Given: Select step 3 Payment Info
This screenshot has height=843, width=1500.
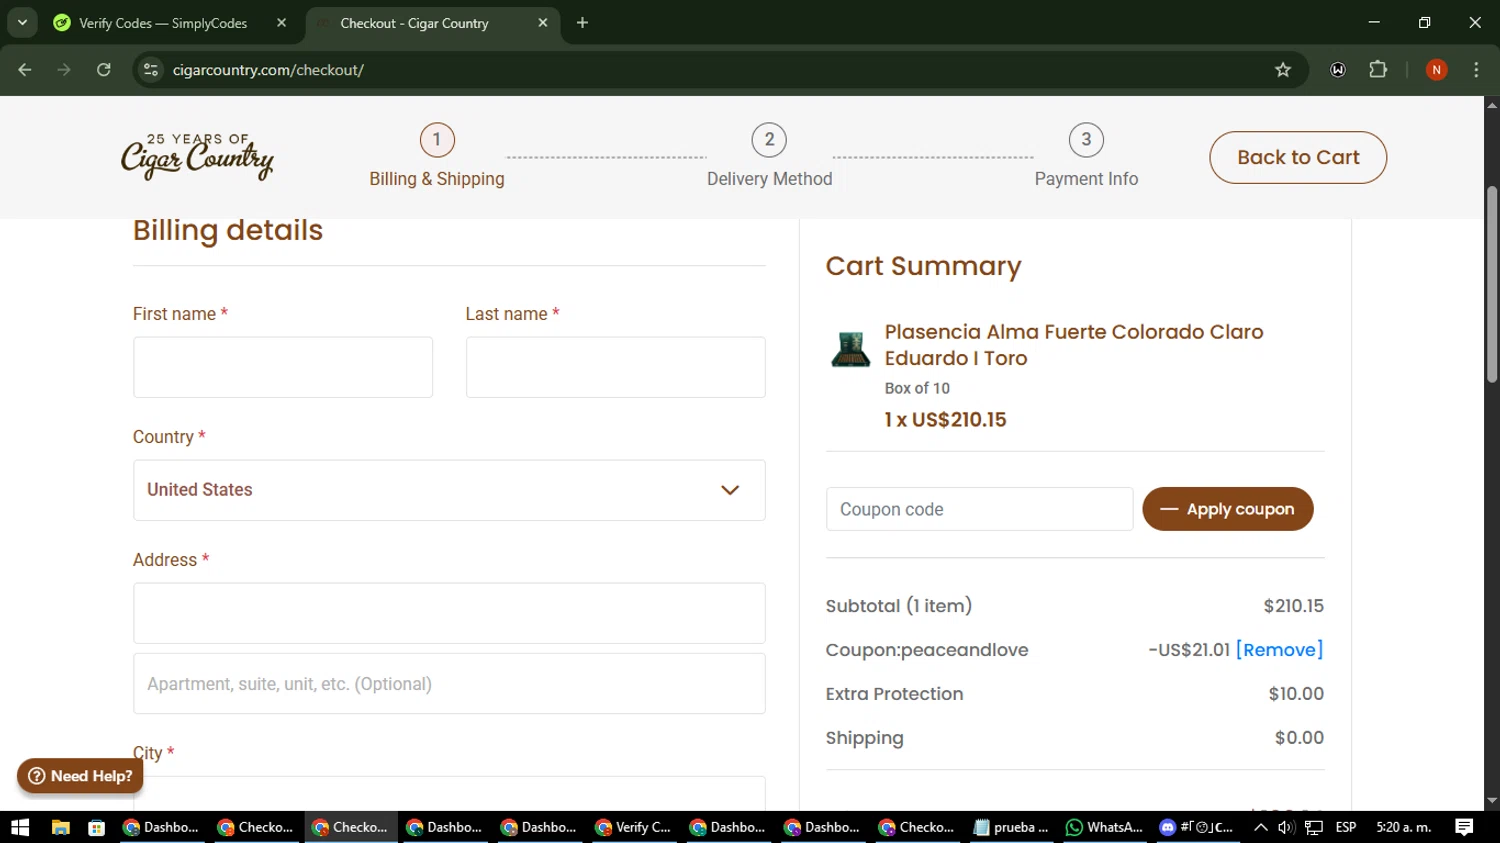Looking at the screenshot, I should 1086,156.
